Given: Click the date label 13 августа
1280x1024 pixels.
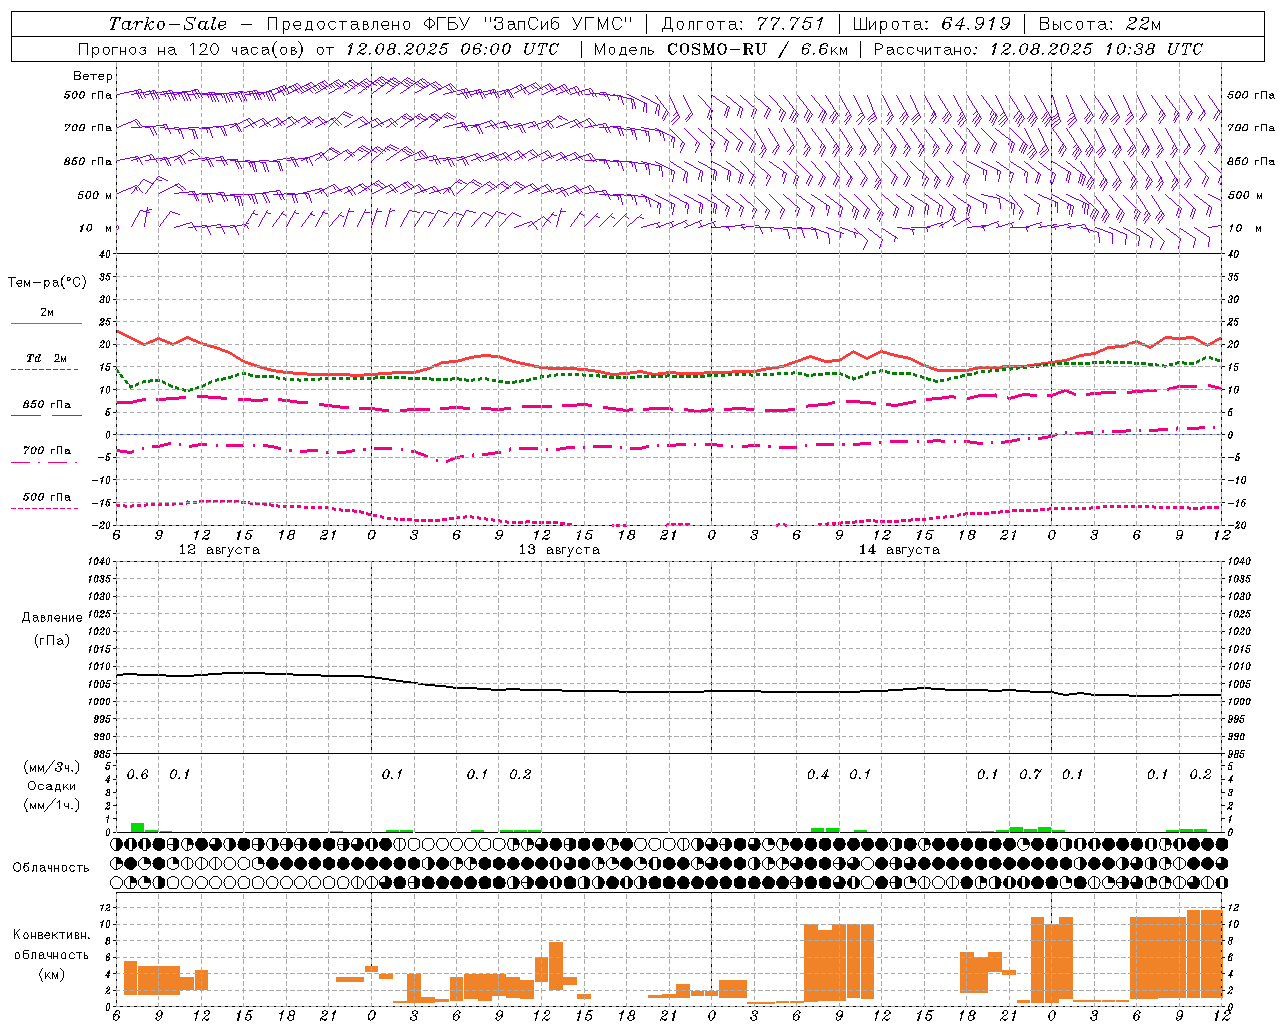Looking at the screenshot, I should pos(559,550).
